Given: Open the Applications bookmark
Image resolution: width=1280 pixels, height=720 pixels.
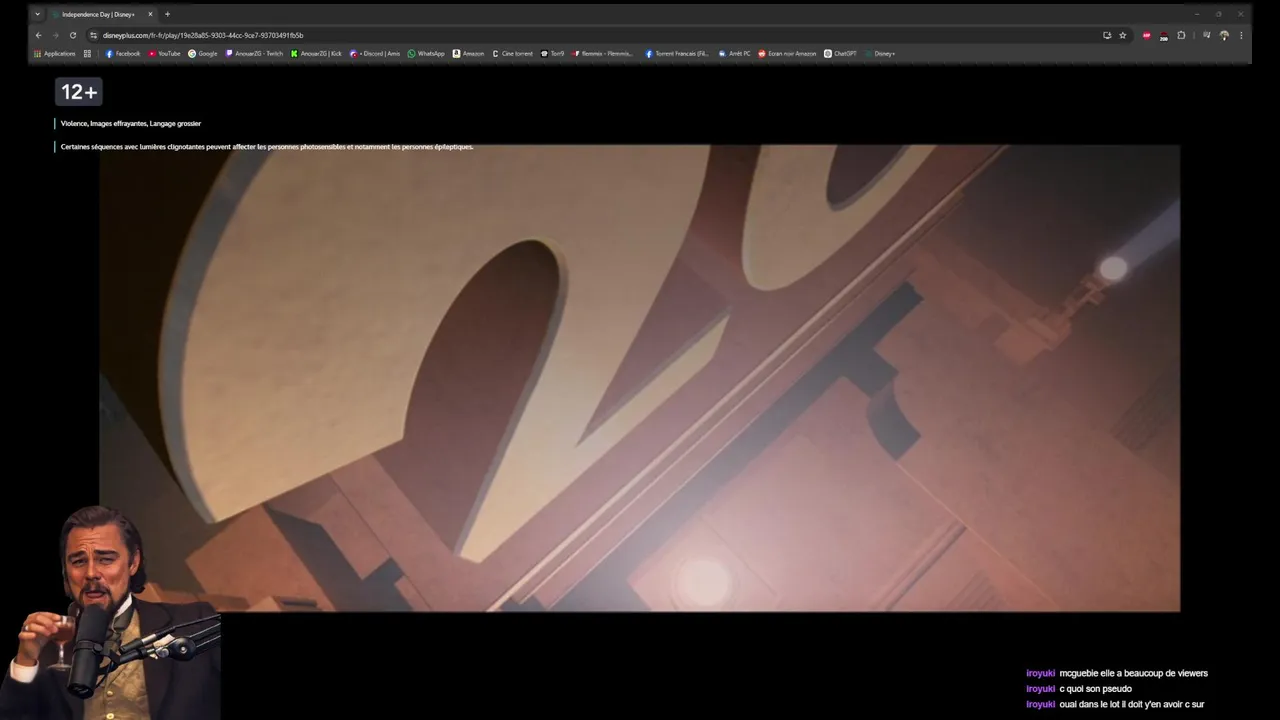Looking at the screenshot, I should click(x=55, y=54).
